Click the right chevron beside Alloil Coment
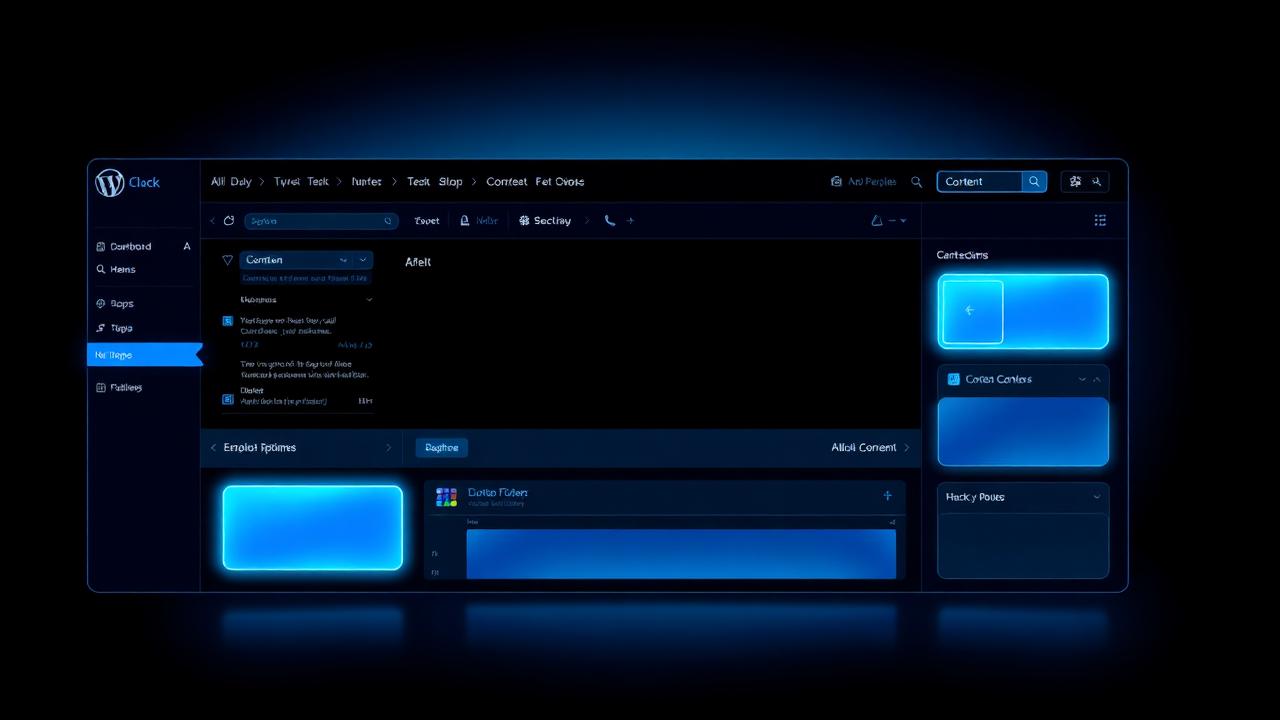Screen dimensions: 1280x720 pyautogui.click(x=907, y=447)
